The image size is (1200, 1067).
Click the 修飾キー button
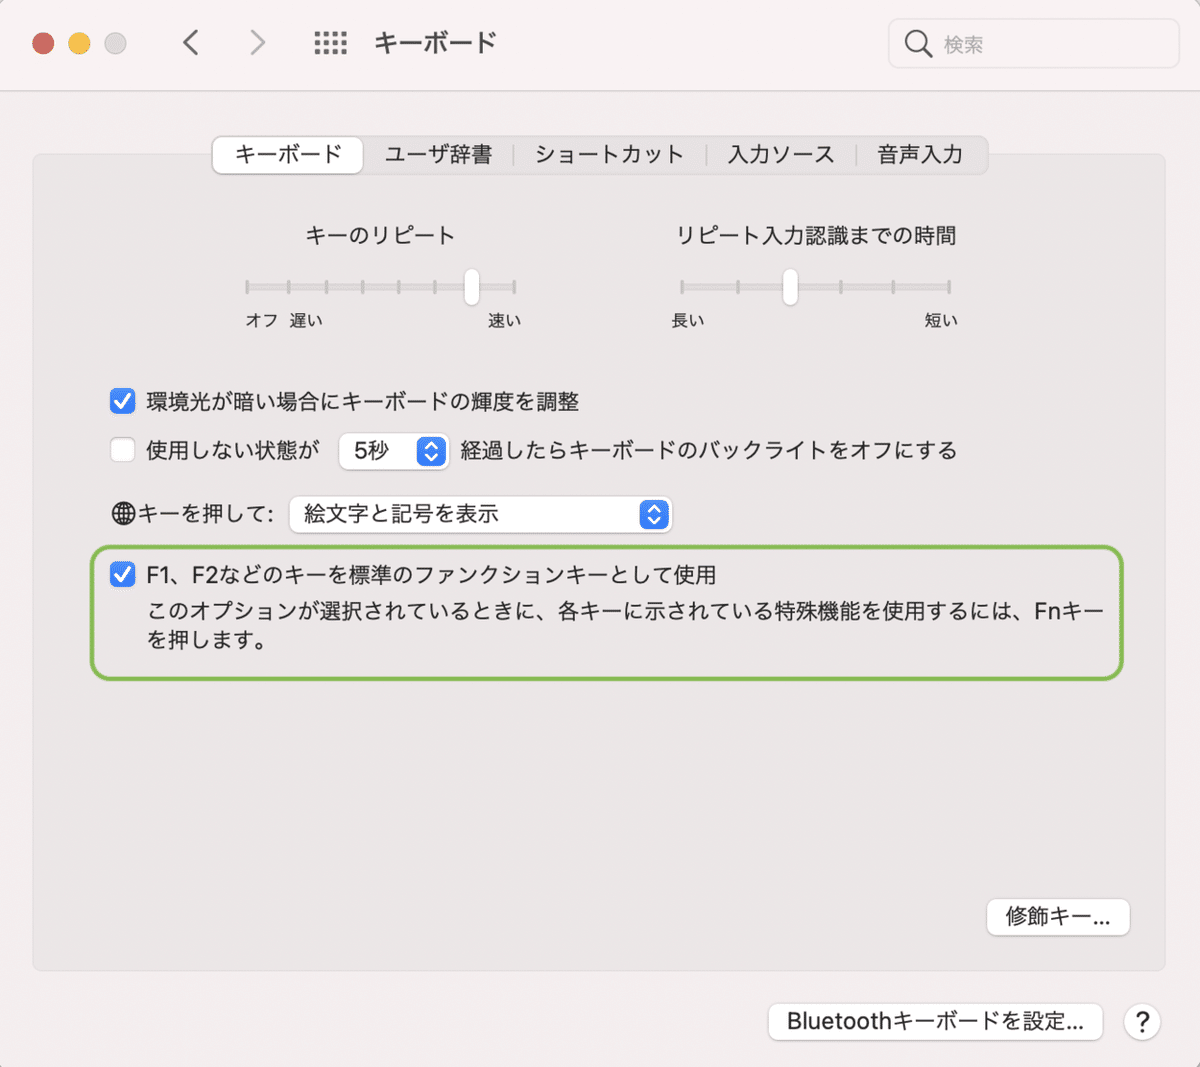pyautogui.click(x=1057, y=917)
